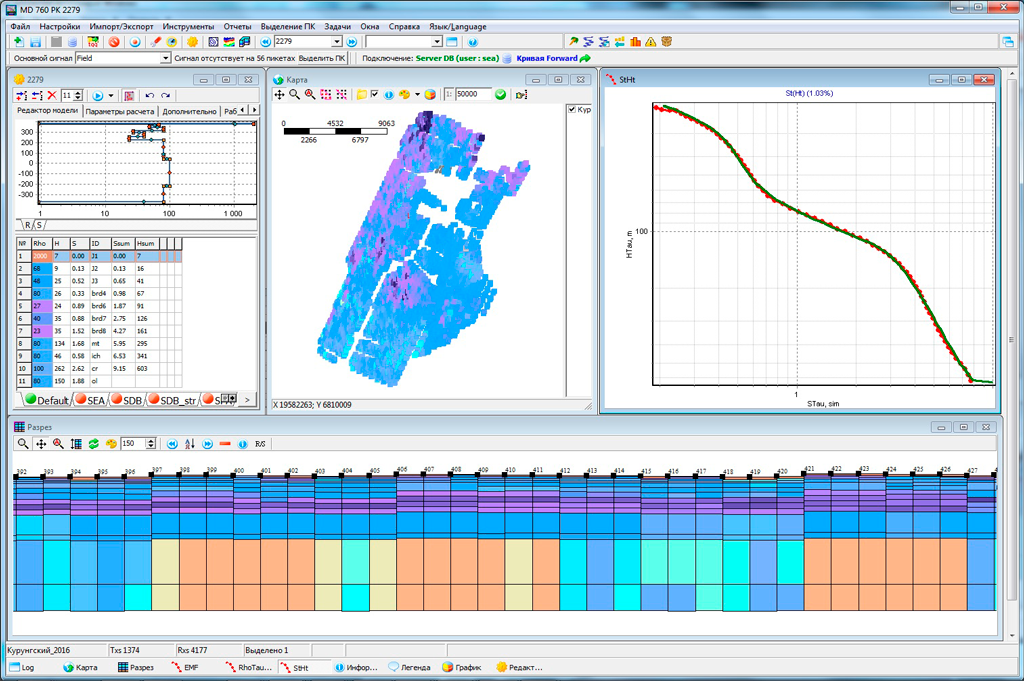
Task: Toggle the R/S button in Разрез toolbar
Action: tap(260, 443)
